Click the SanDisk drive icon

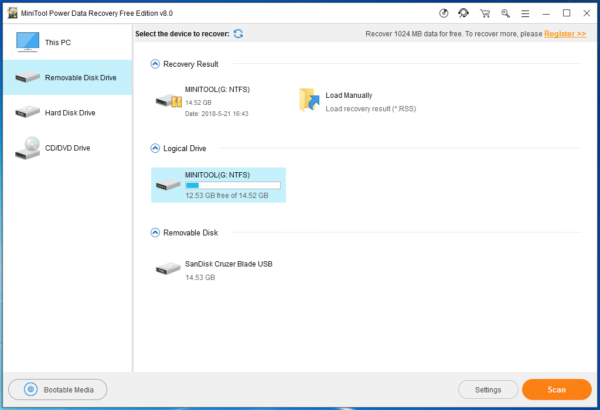point(168,268)
